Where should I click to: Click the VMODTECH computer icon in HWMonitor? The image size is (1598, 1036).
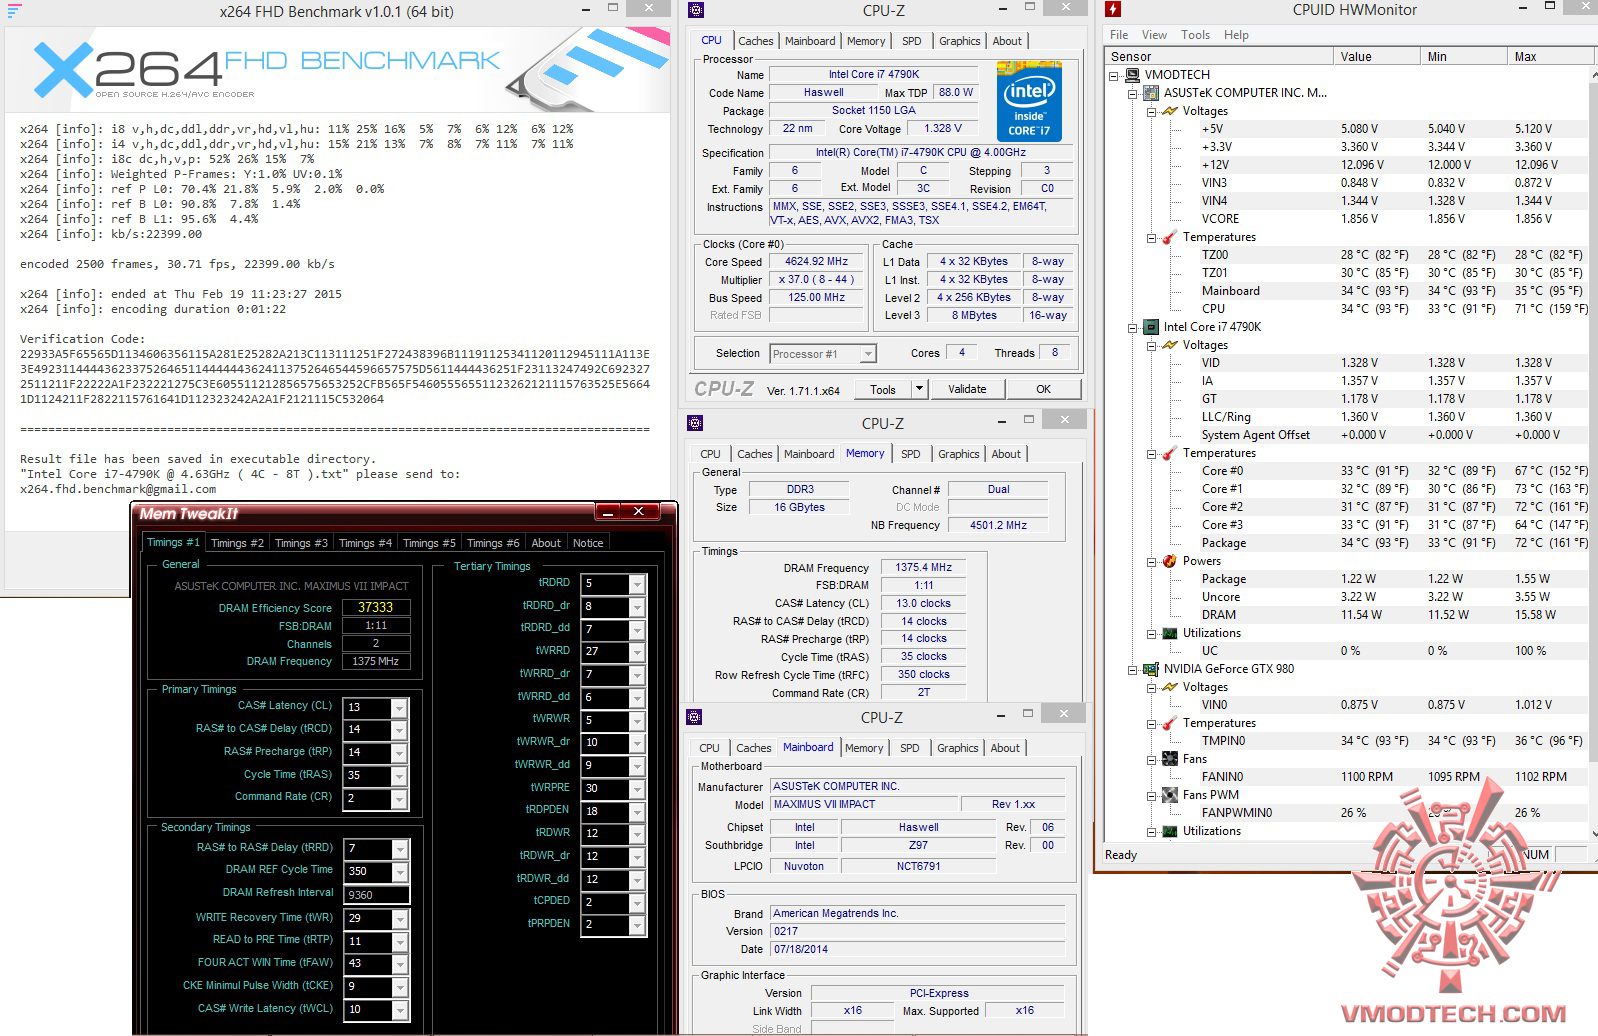tap(1132, 75)
